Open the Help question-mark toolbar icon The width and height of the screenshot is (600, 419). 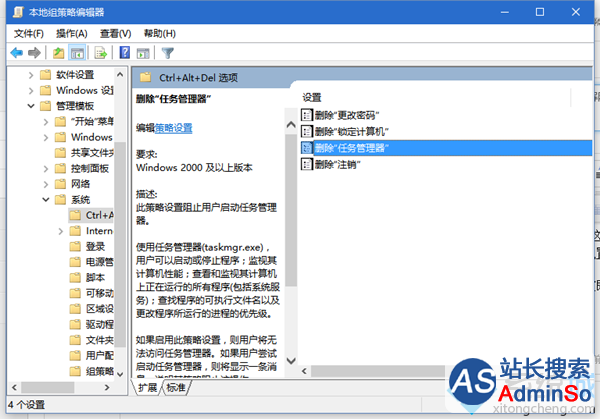click(125, 52)
